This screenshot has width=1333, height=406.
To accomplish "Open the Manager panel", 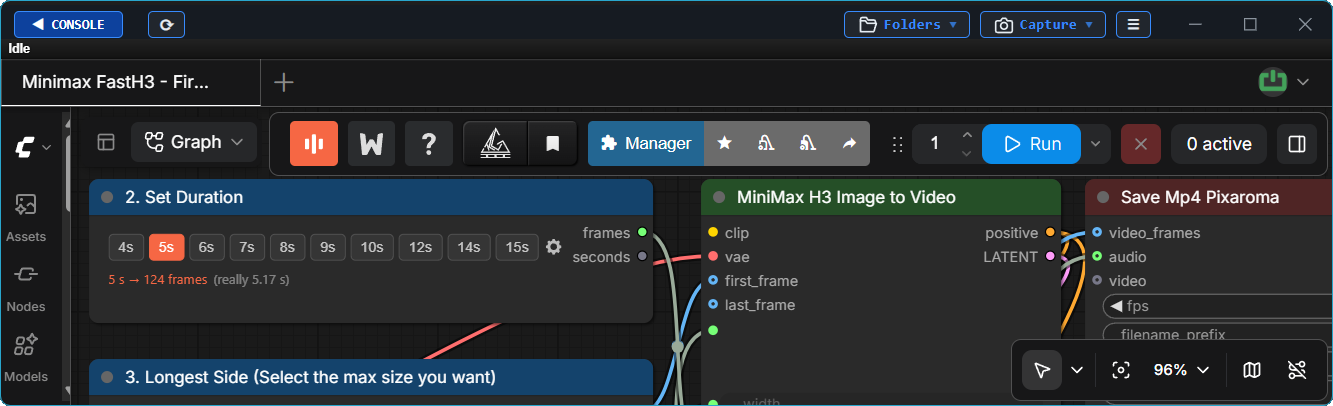I will [646, 144].
